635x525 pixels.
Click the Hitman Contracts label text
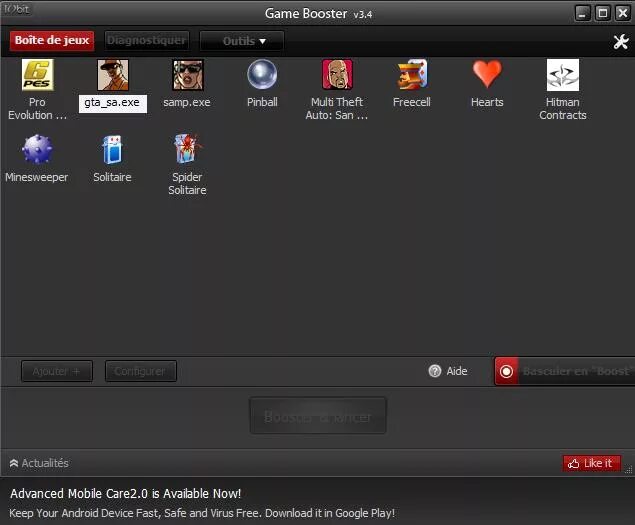tap(563, 109)
